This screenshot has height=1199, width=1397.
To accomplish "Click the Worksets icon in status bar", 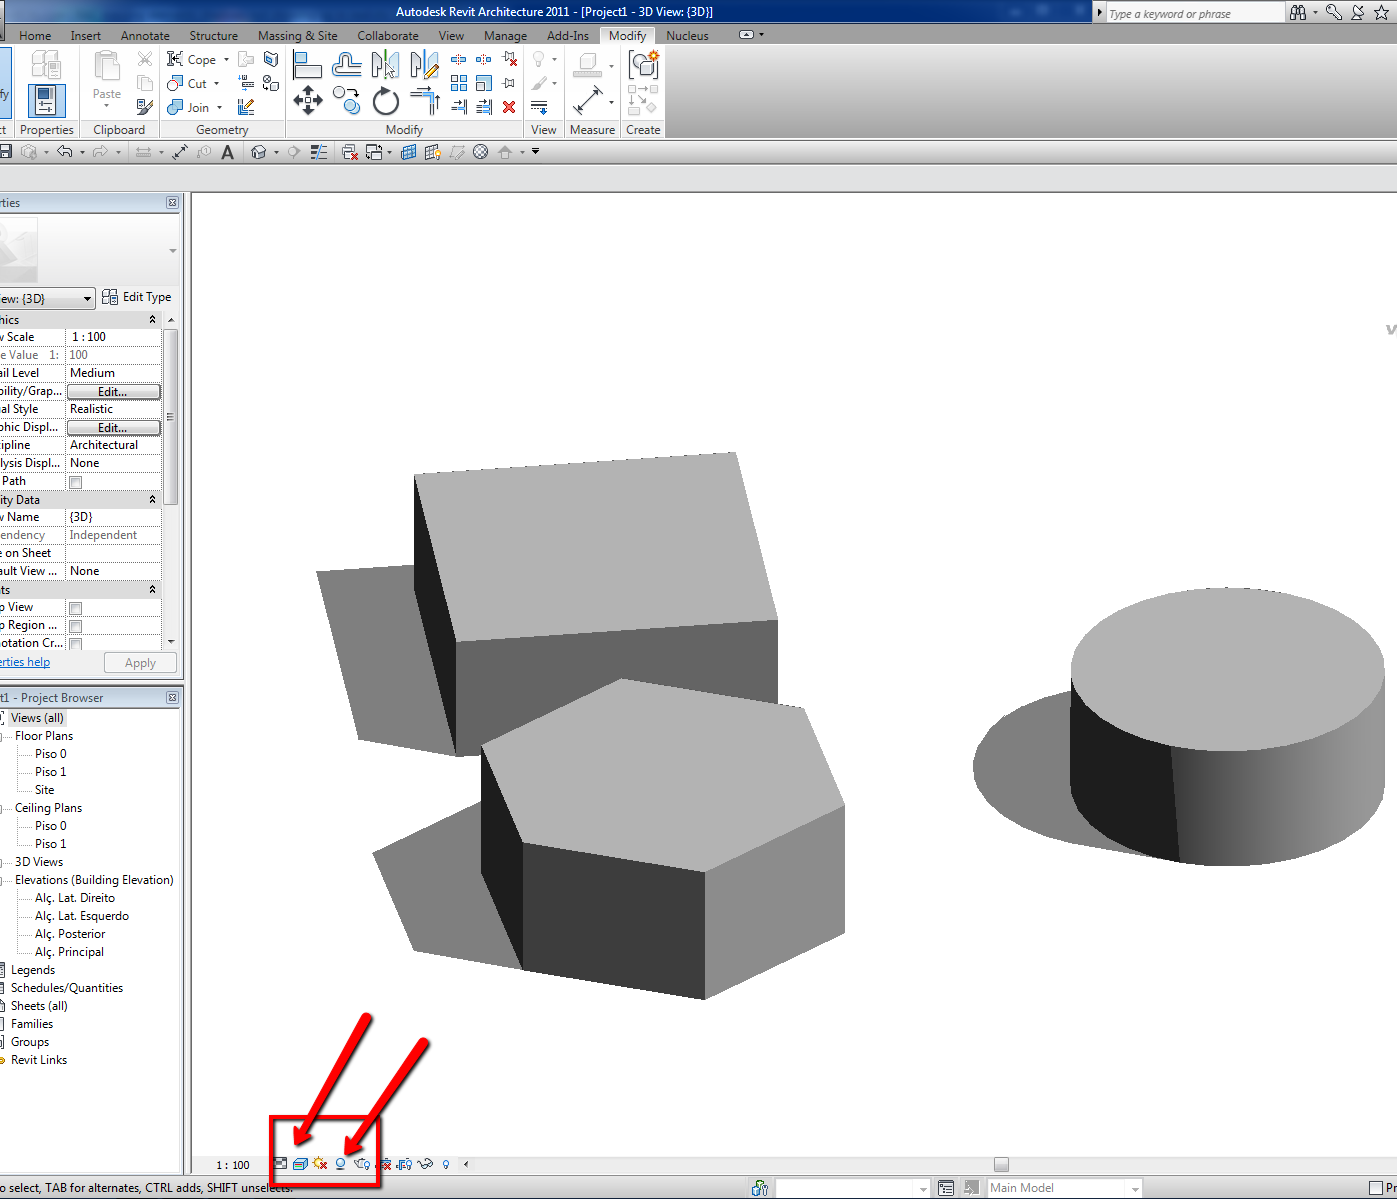I will [x=760, y=1188].
